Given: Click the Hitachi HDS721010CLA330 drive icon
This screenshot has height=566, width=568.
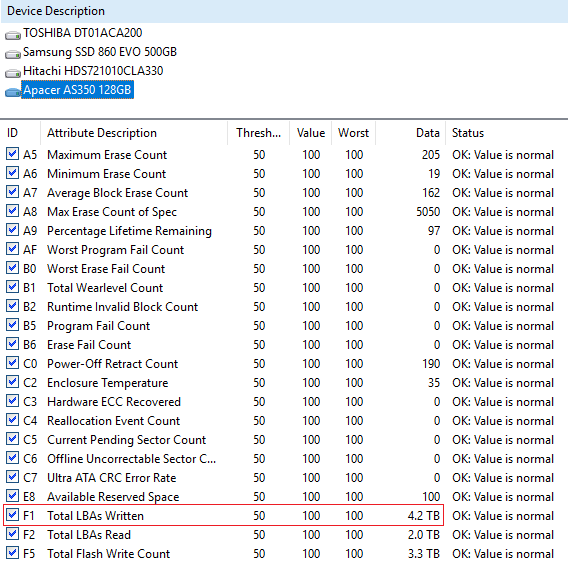Looking at the screenshot, I should point(13,73).
